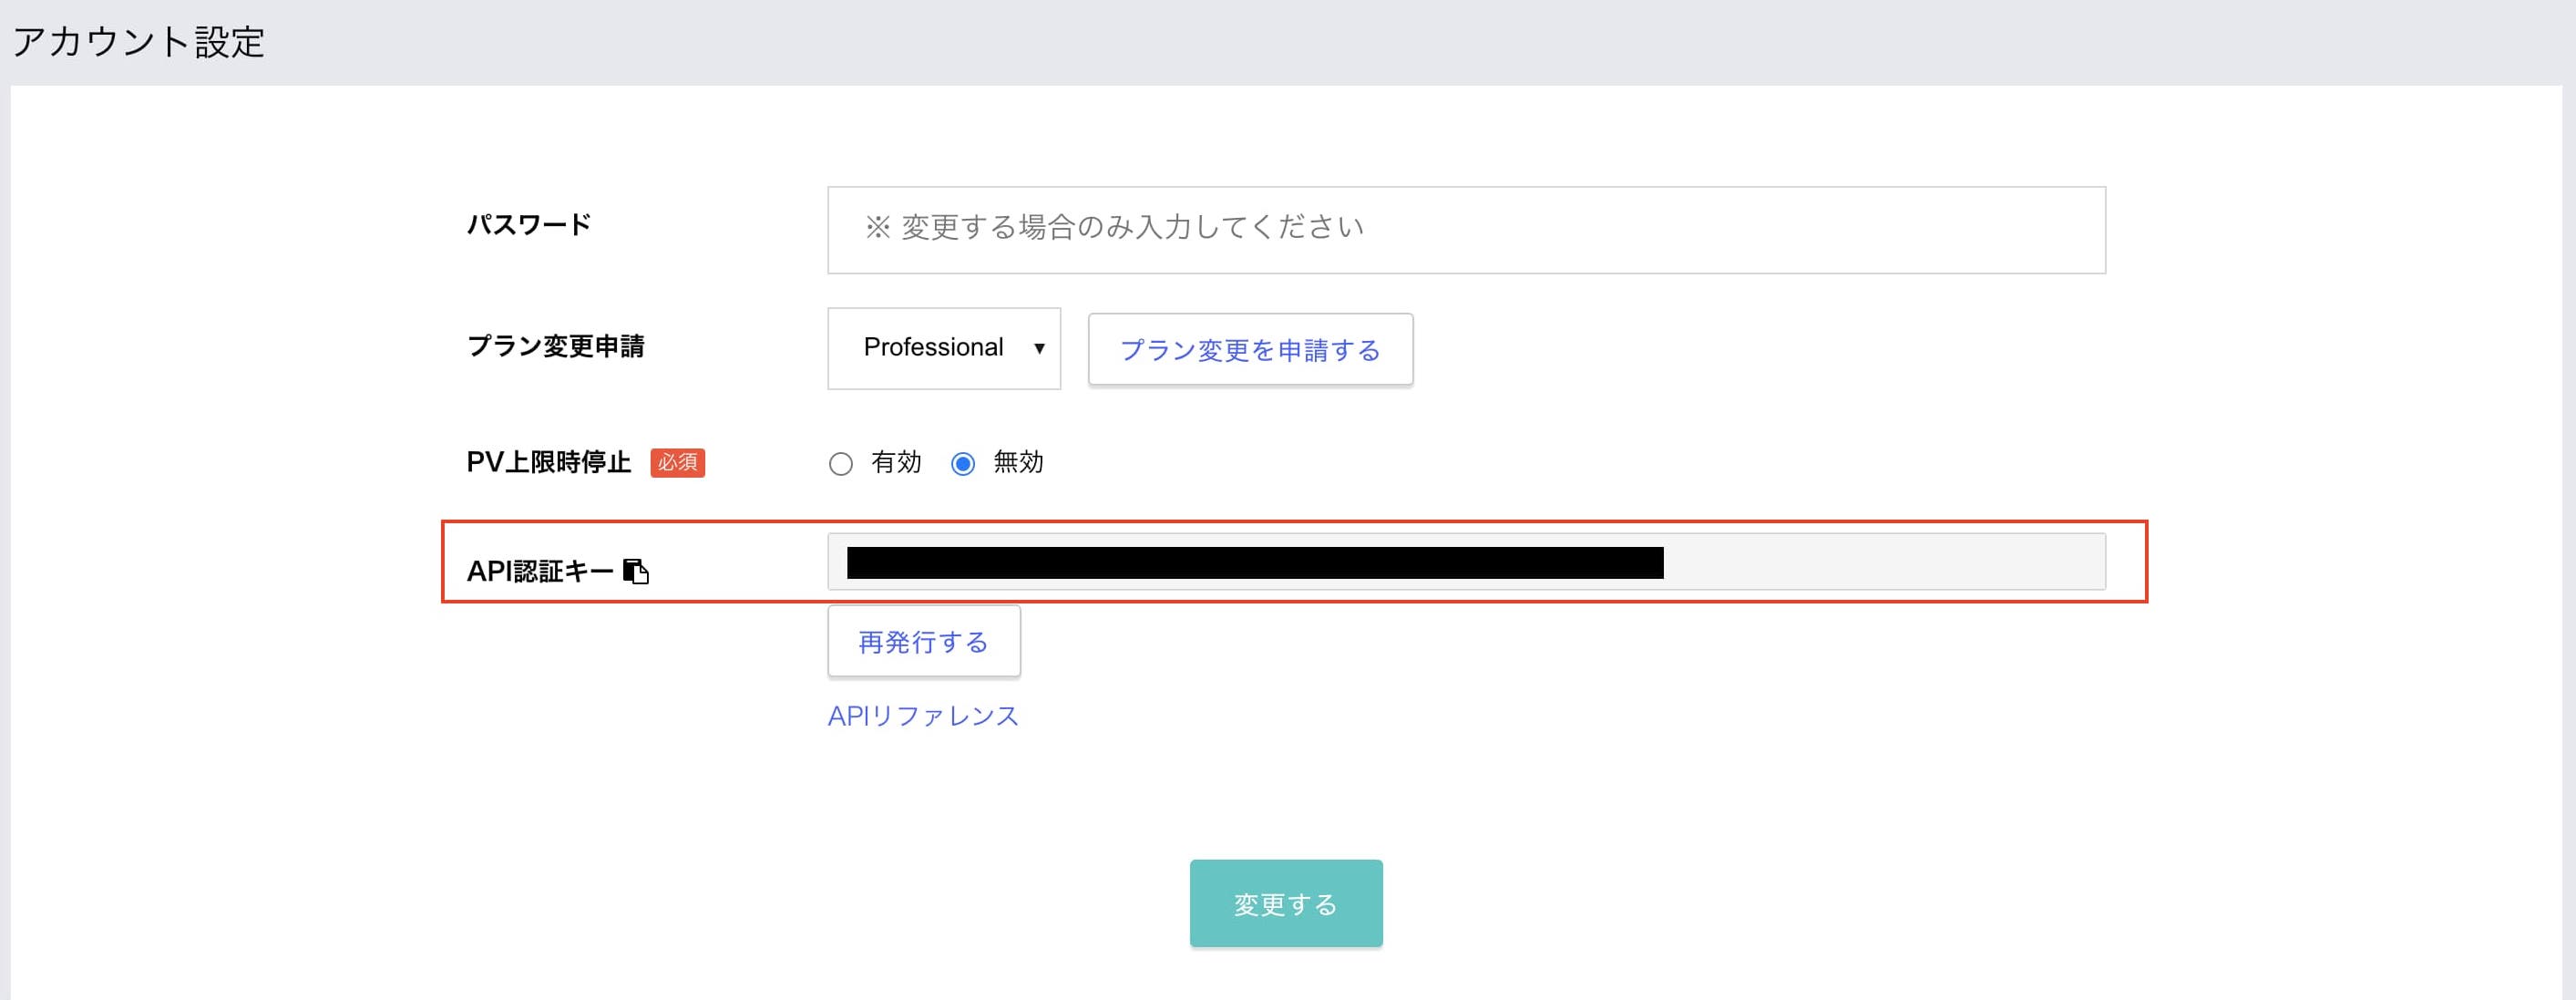Focus the パスワード input field
2576x1000 pixels.
click(1466, 230)
